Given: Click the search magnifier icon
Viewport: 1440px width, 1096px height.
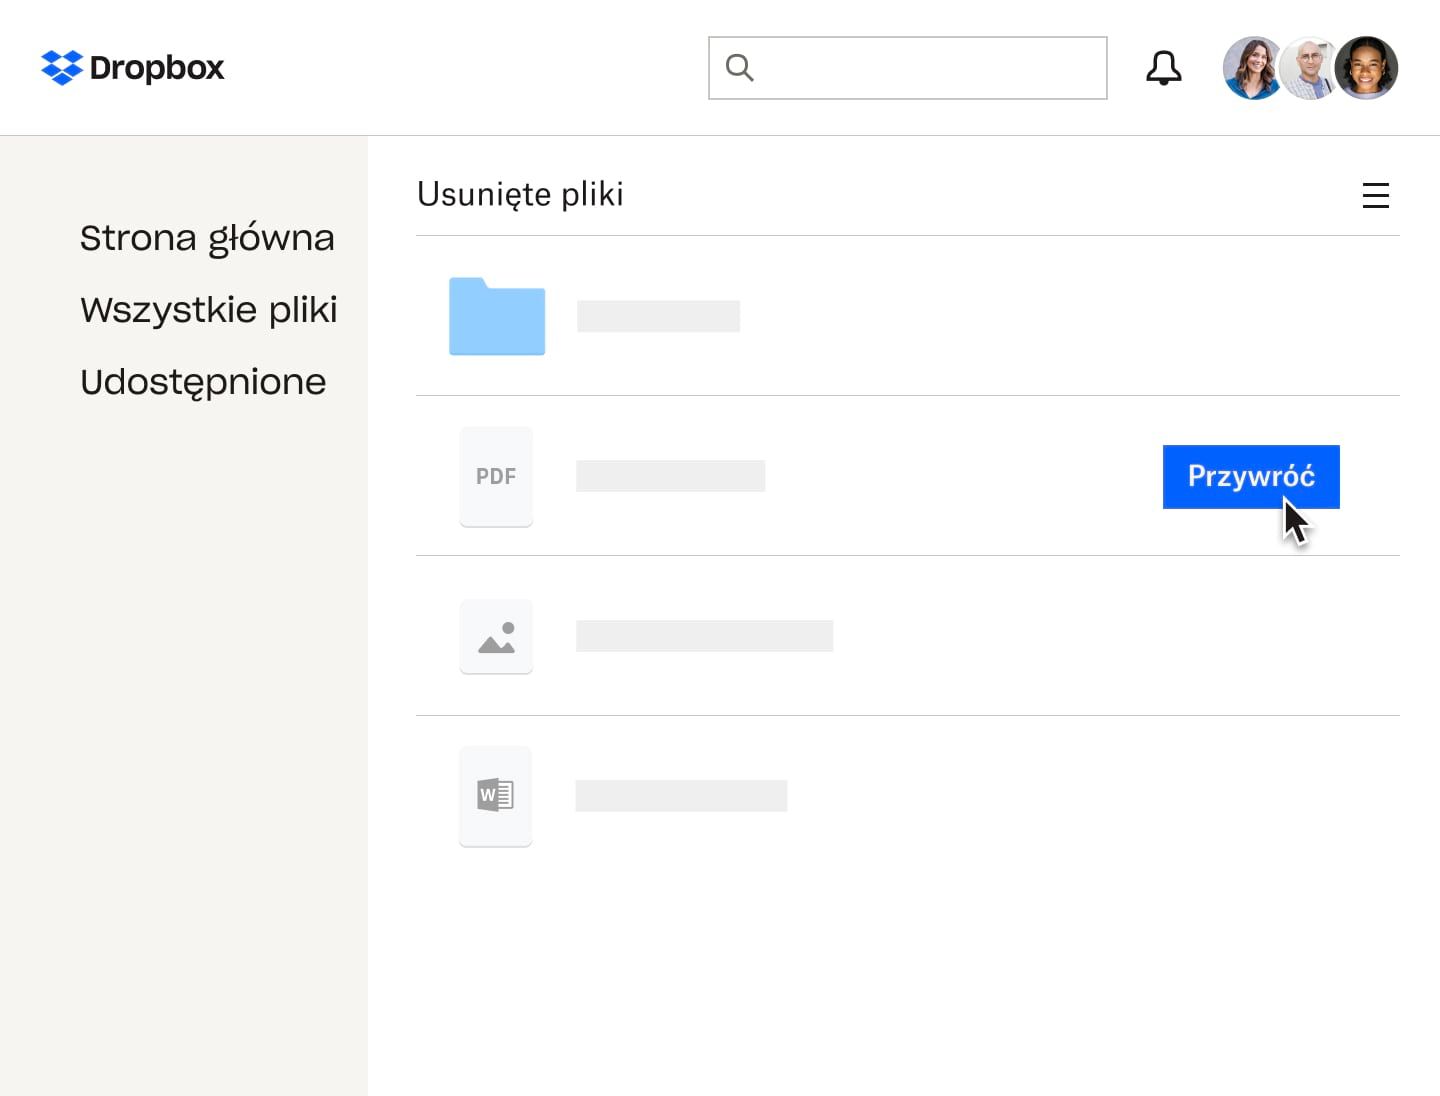Looking at the screenshot, I should [x=739, y=67].
